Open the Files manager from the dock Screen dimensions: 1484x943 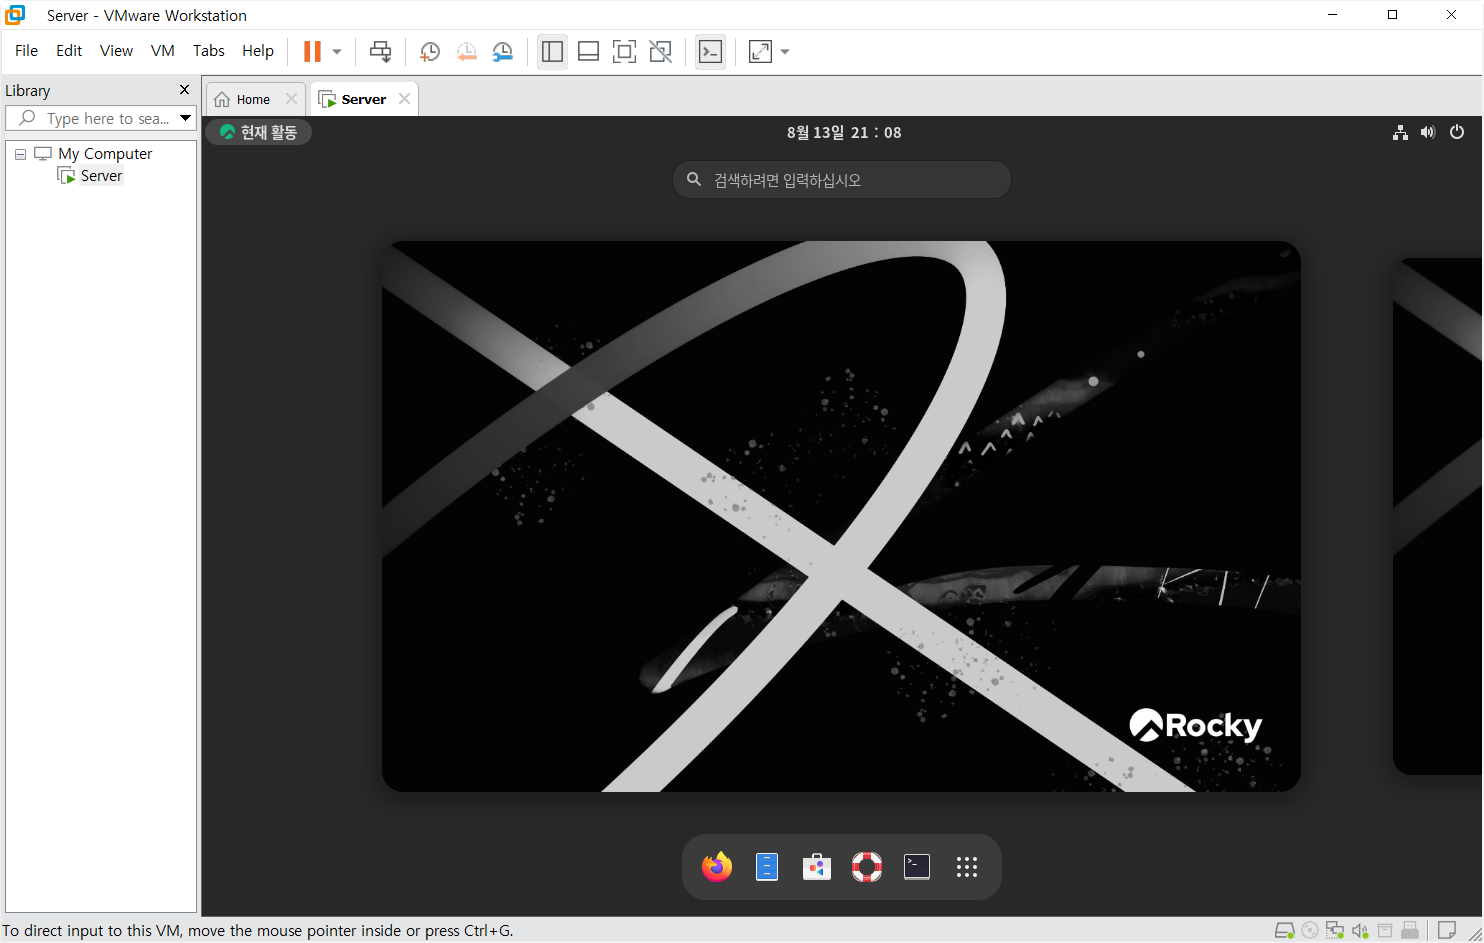point(767,867)
